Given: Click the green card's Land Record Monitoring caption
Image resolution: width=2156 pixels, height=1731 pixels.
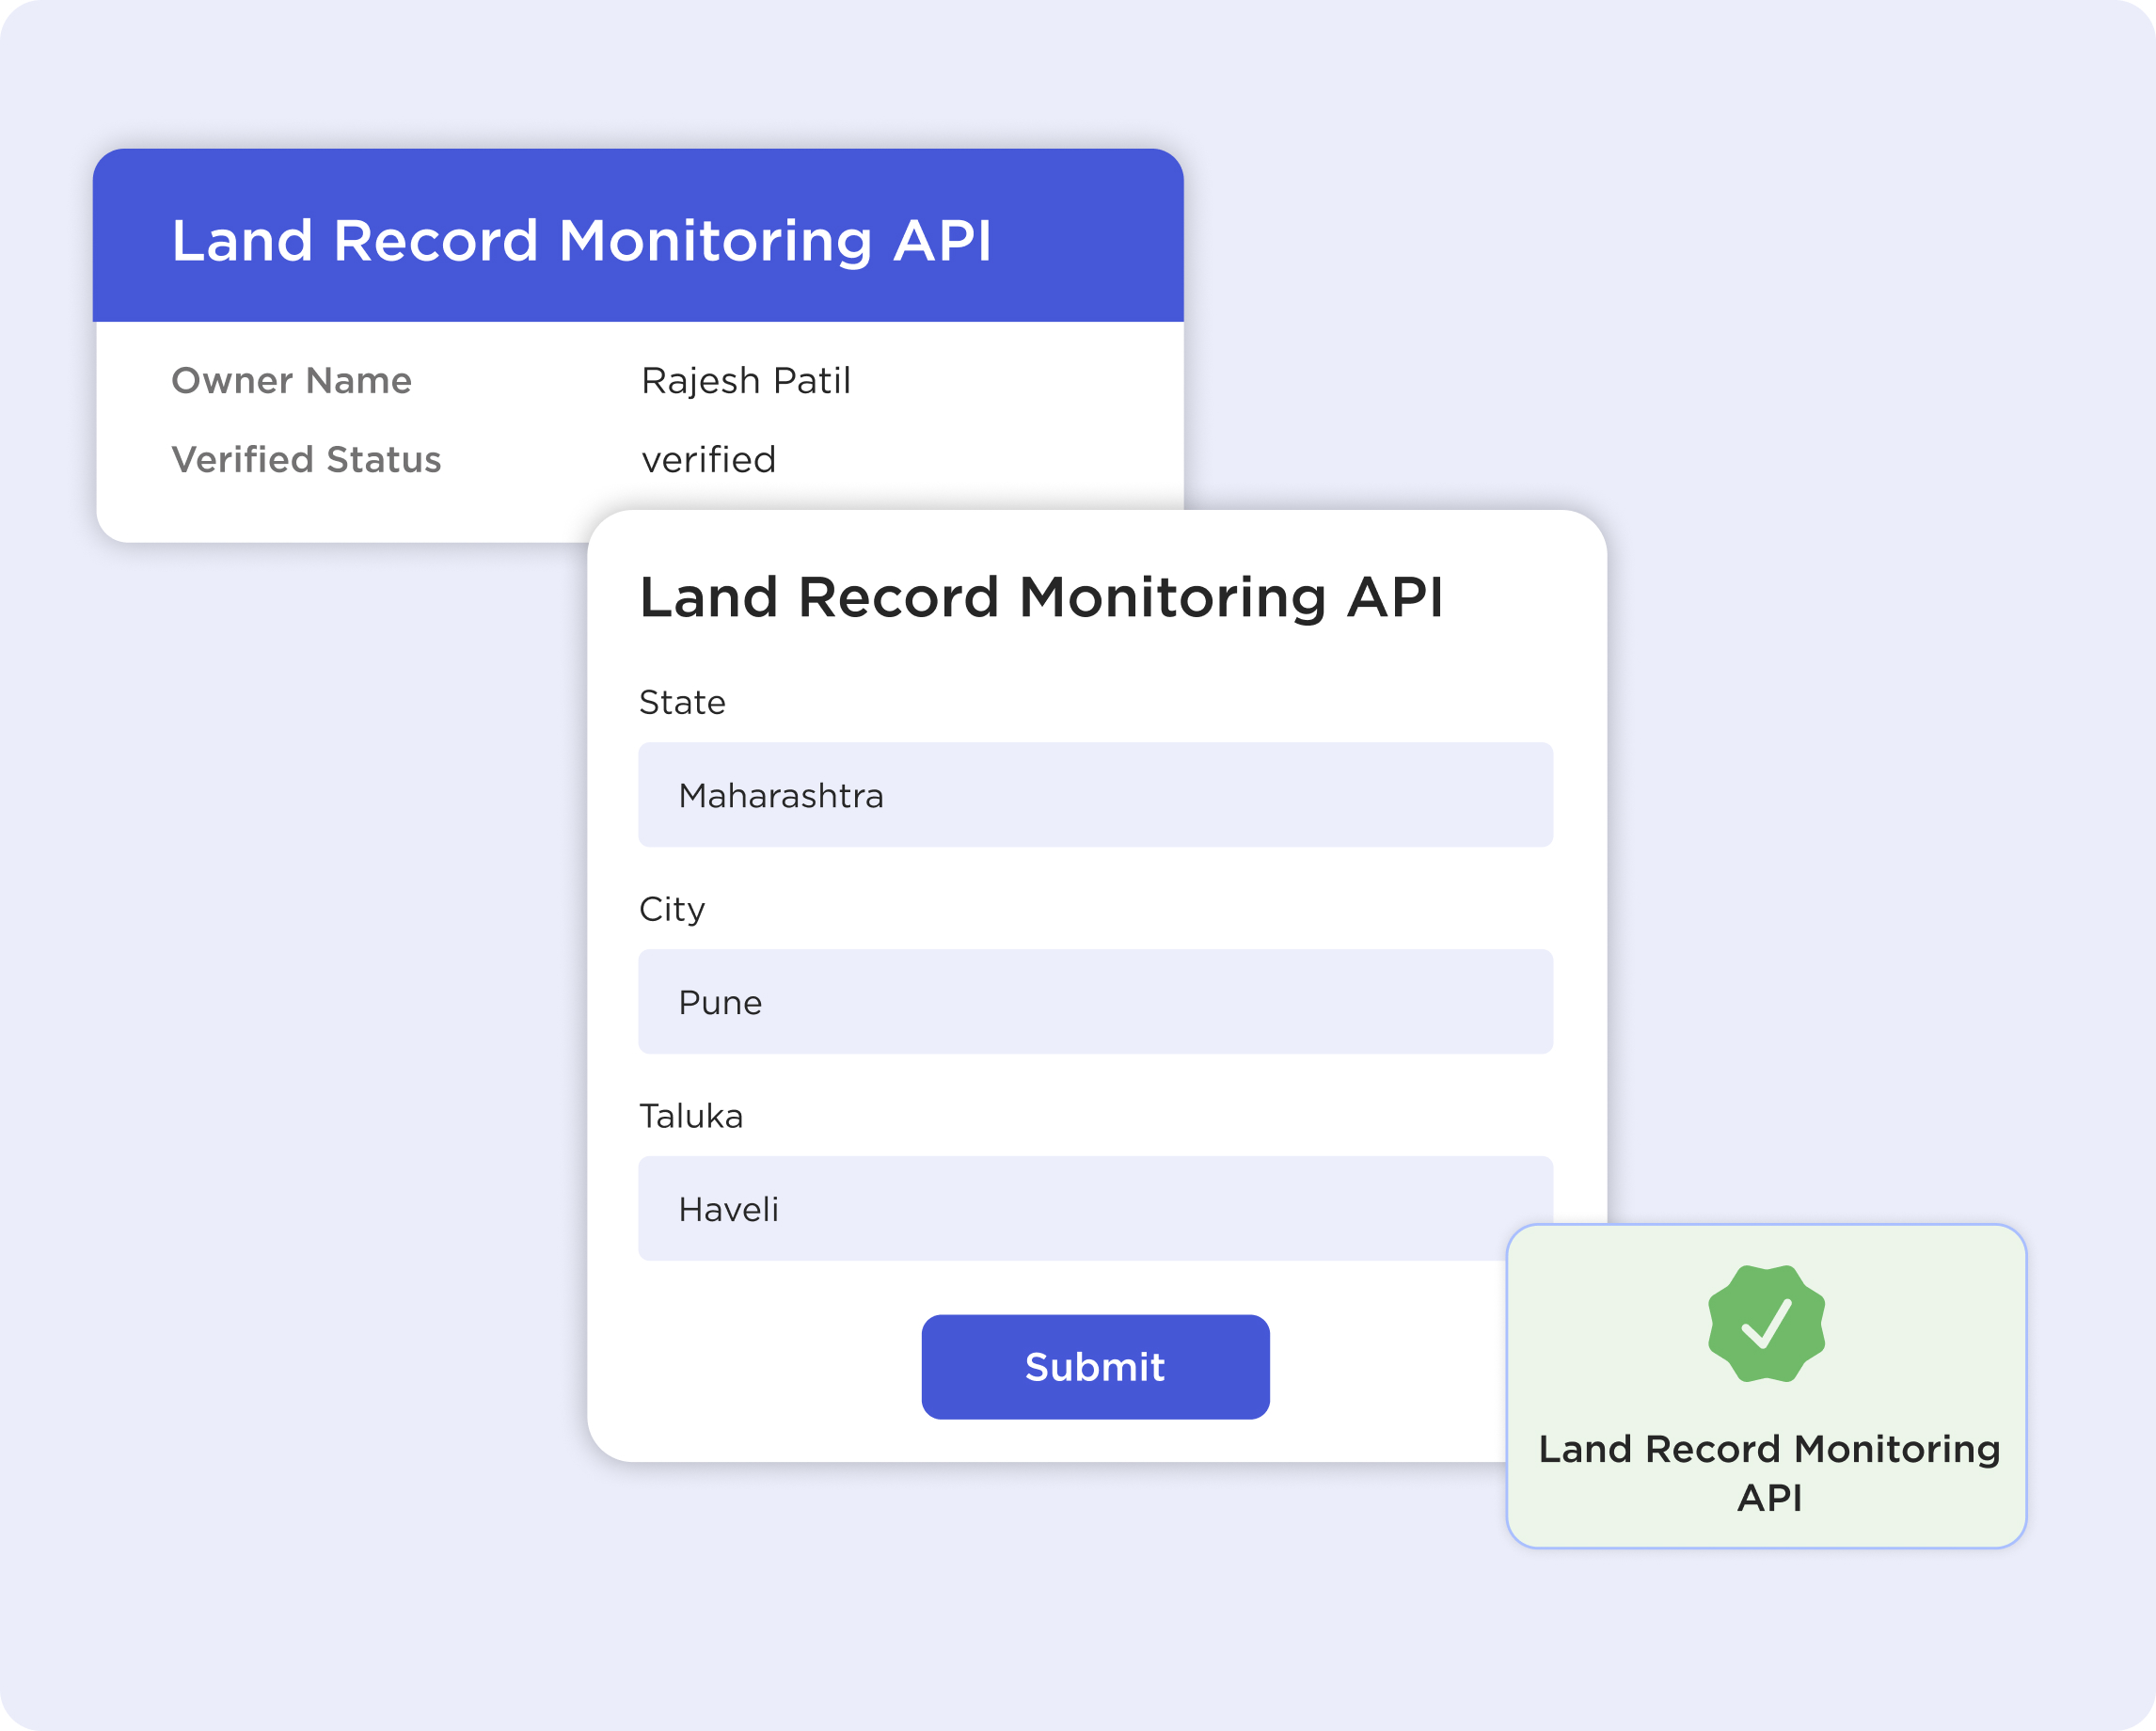Looking at the screenshot, I should (x=1768, y=1472).
